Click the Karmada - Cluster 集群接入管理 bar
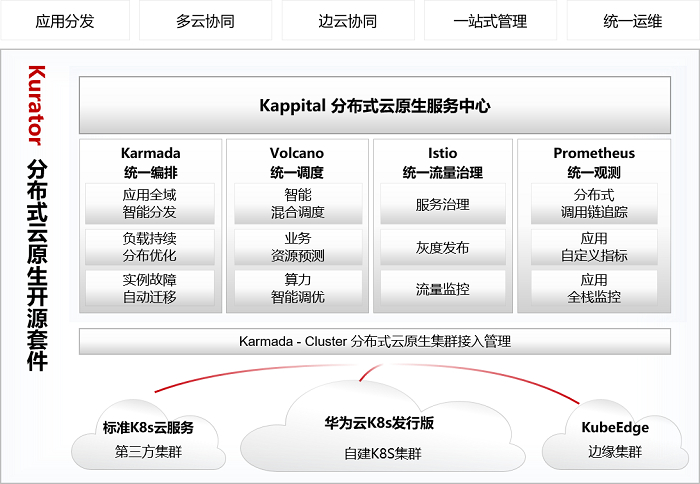700x484 pixels. pos(375,342)
